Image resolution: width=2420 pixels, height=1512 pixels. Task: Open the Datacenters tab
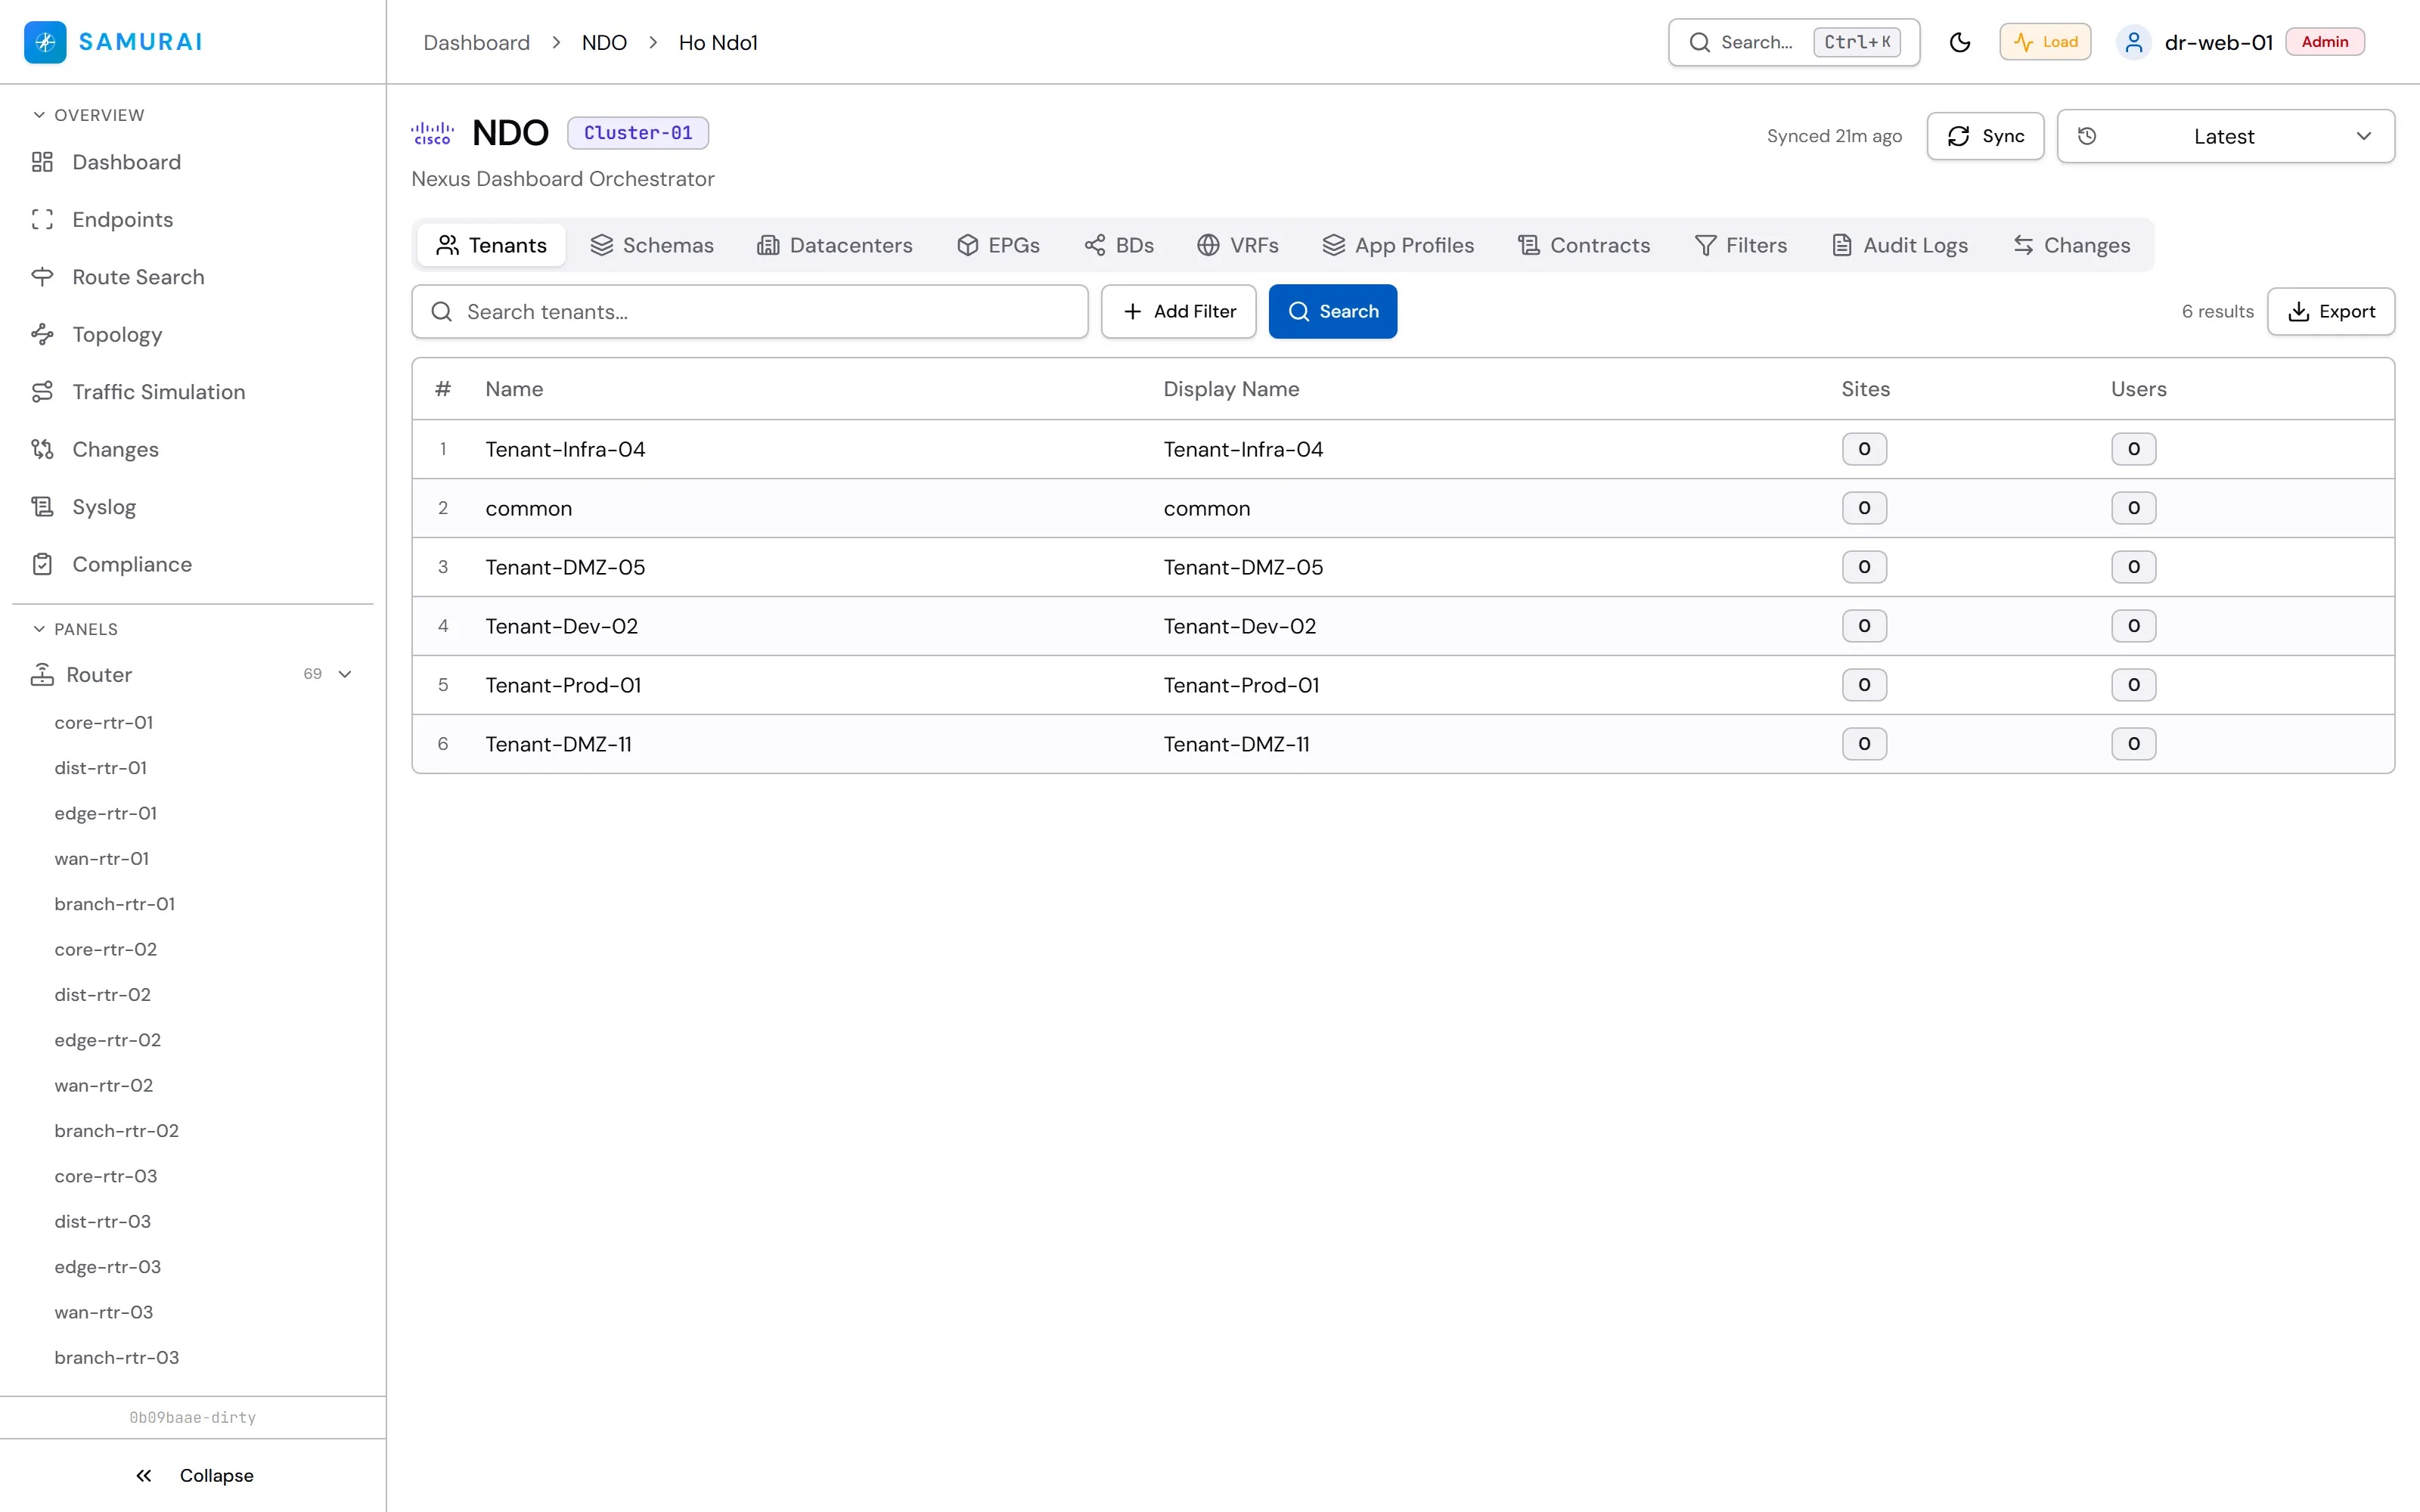(x=835, y=245)
